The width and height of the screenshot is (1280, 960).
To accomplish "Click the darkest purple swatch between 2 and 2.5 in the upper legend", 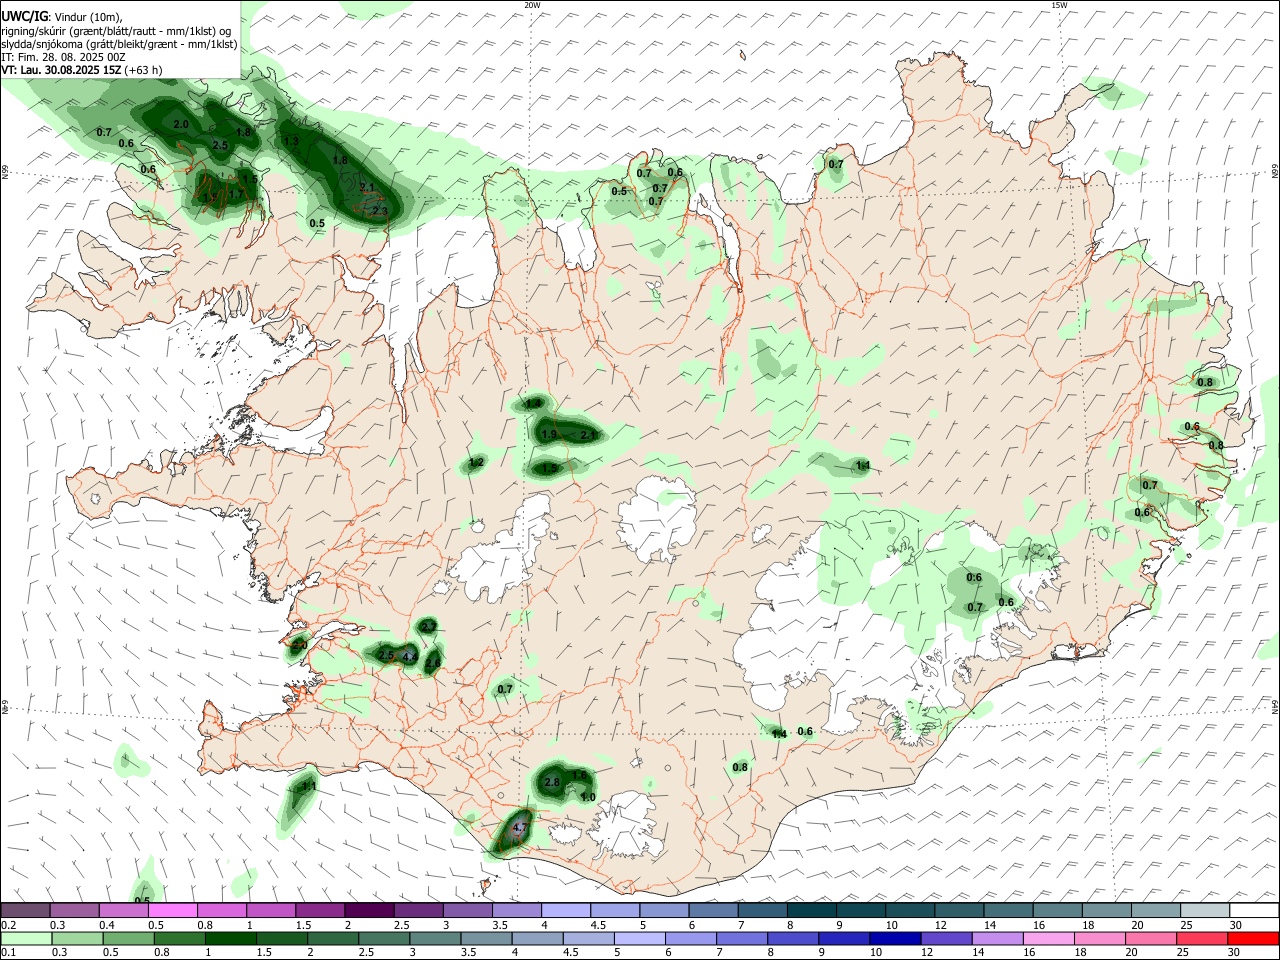I will click(369, 910).
